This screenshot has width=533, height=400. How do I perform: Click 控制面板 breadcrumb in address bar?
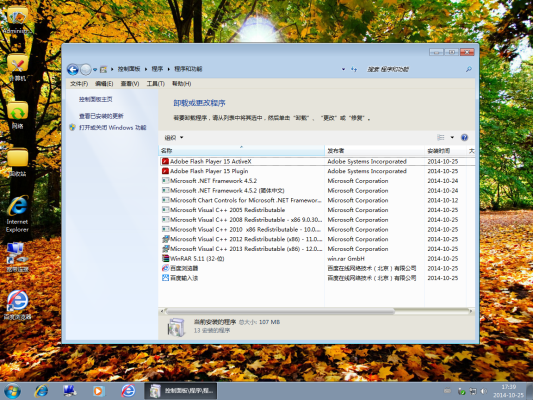tap(129, 69)
